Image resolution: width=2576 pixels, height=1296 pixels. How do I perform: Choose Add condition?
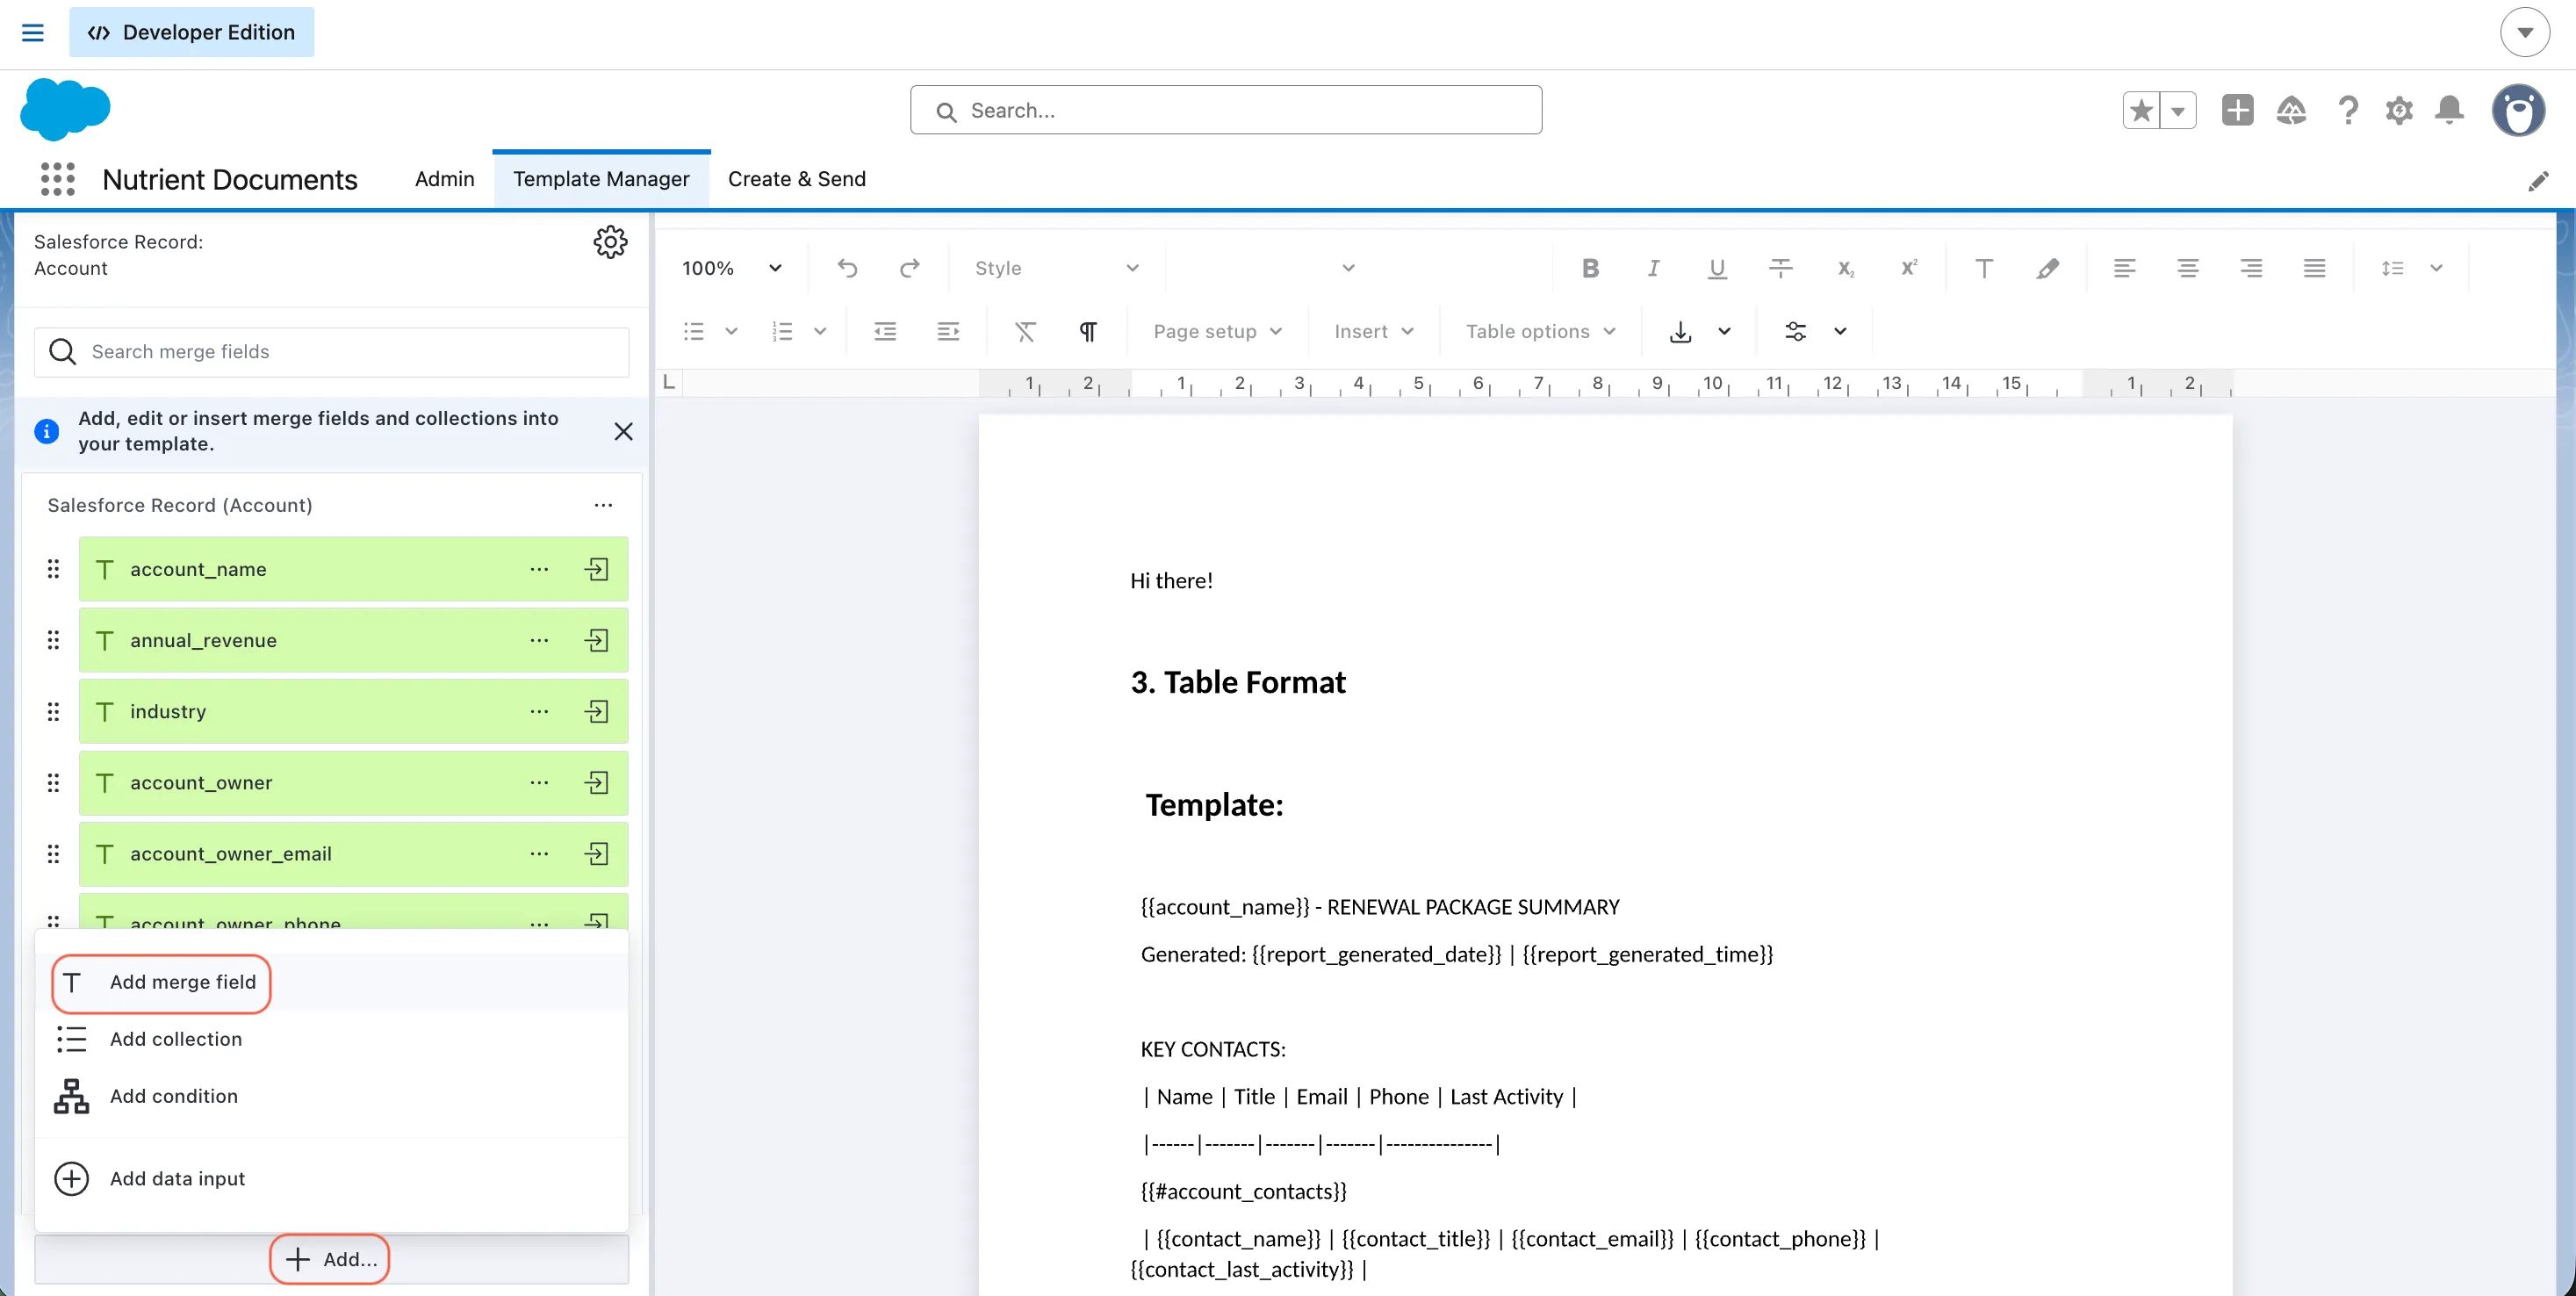pos(332,1097)
